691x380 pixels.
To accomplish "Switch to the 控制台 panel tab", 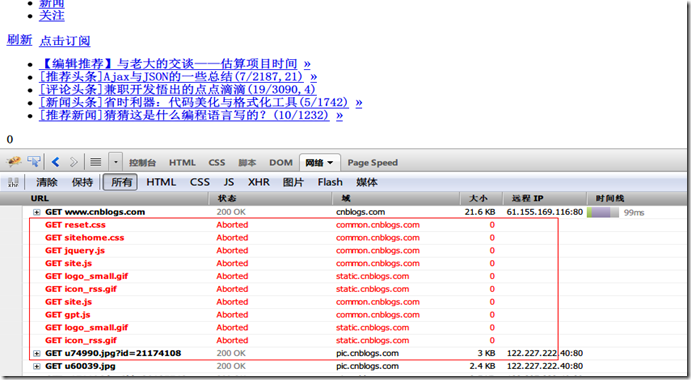I will pyautogui.click(x=142, y=163).
